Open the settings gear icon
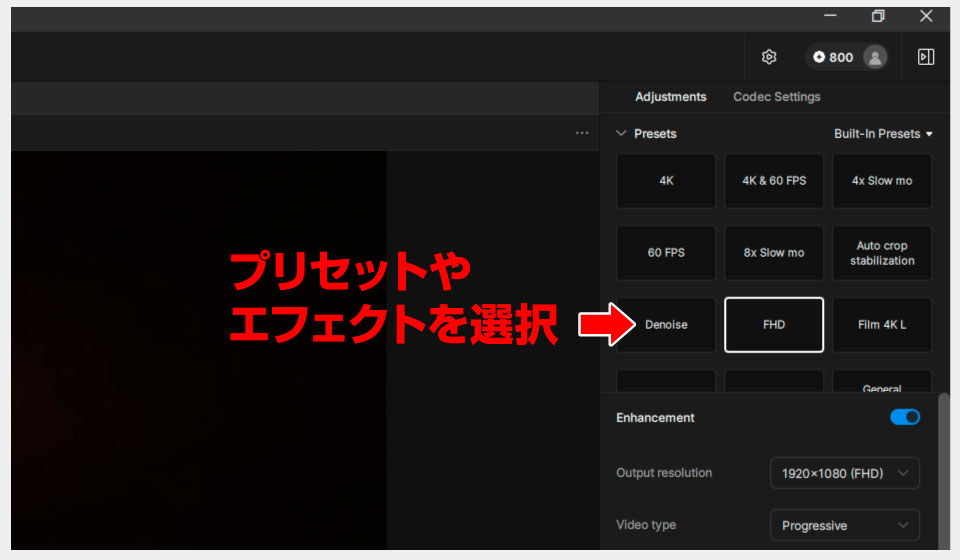Viewport: 960px width, 560px height. pos(769,57)
